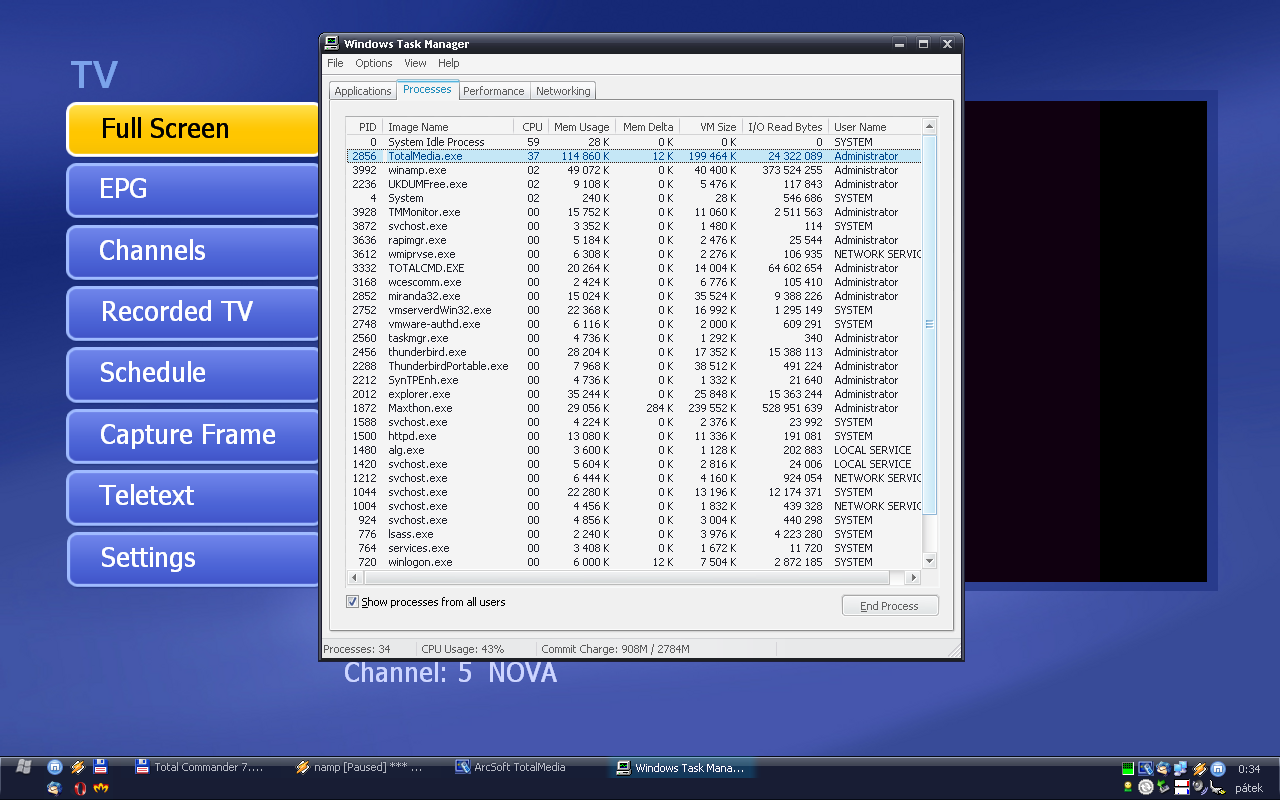Open Channels in the TotalMedia TV menu

point(192,251)
